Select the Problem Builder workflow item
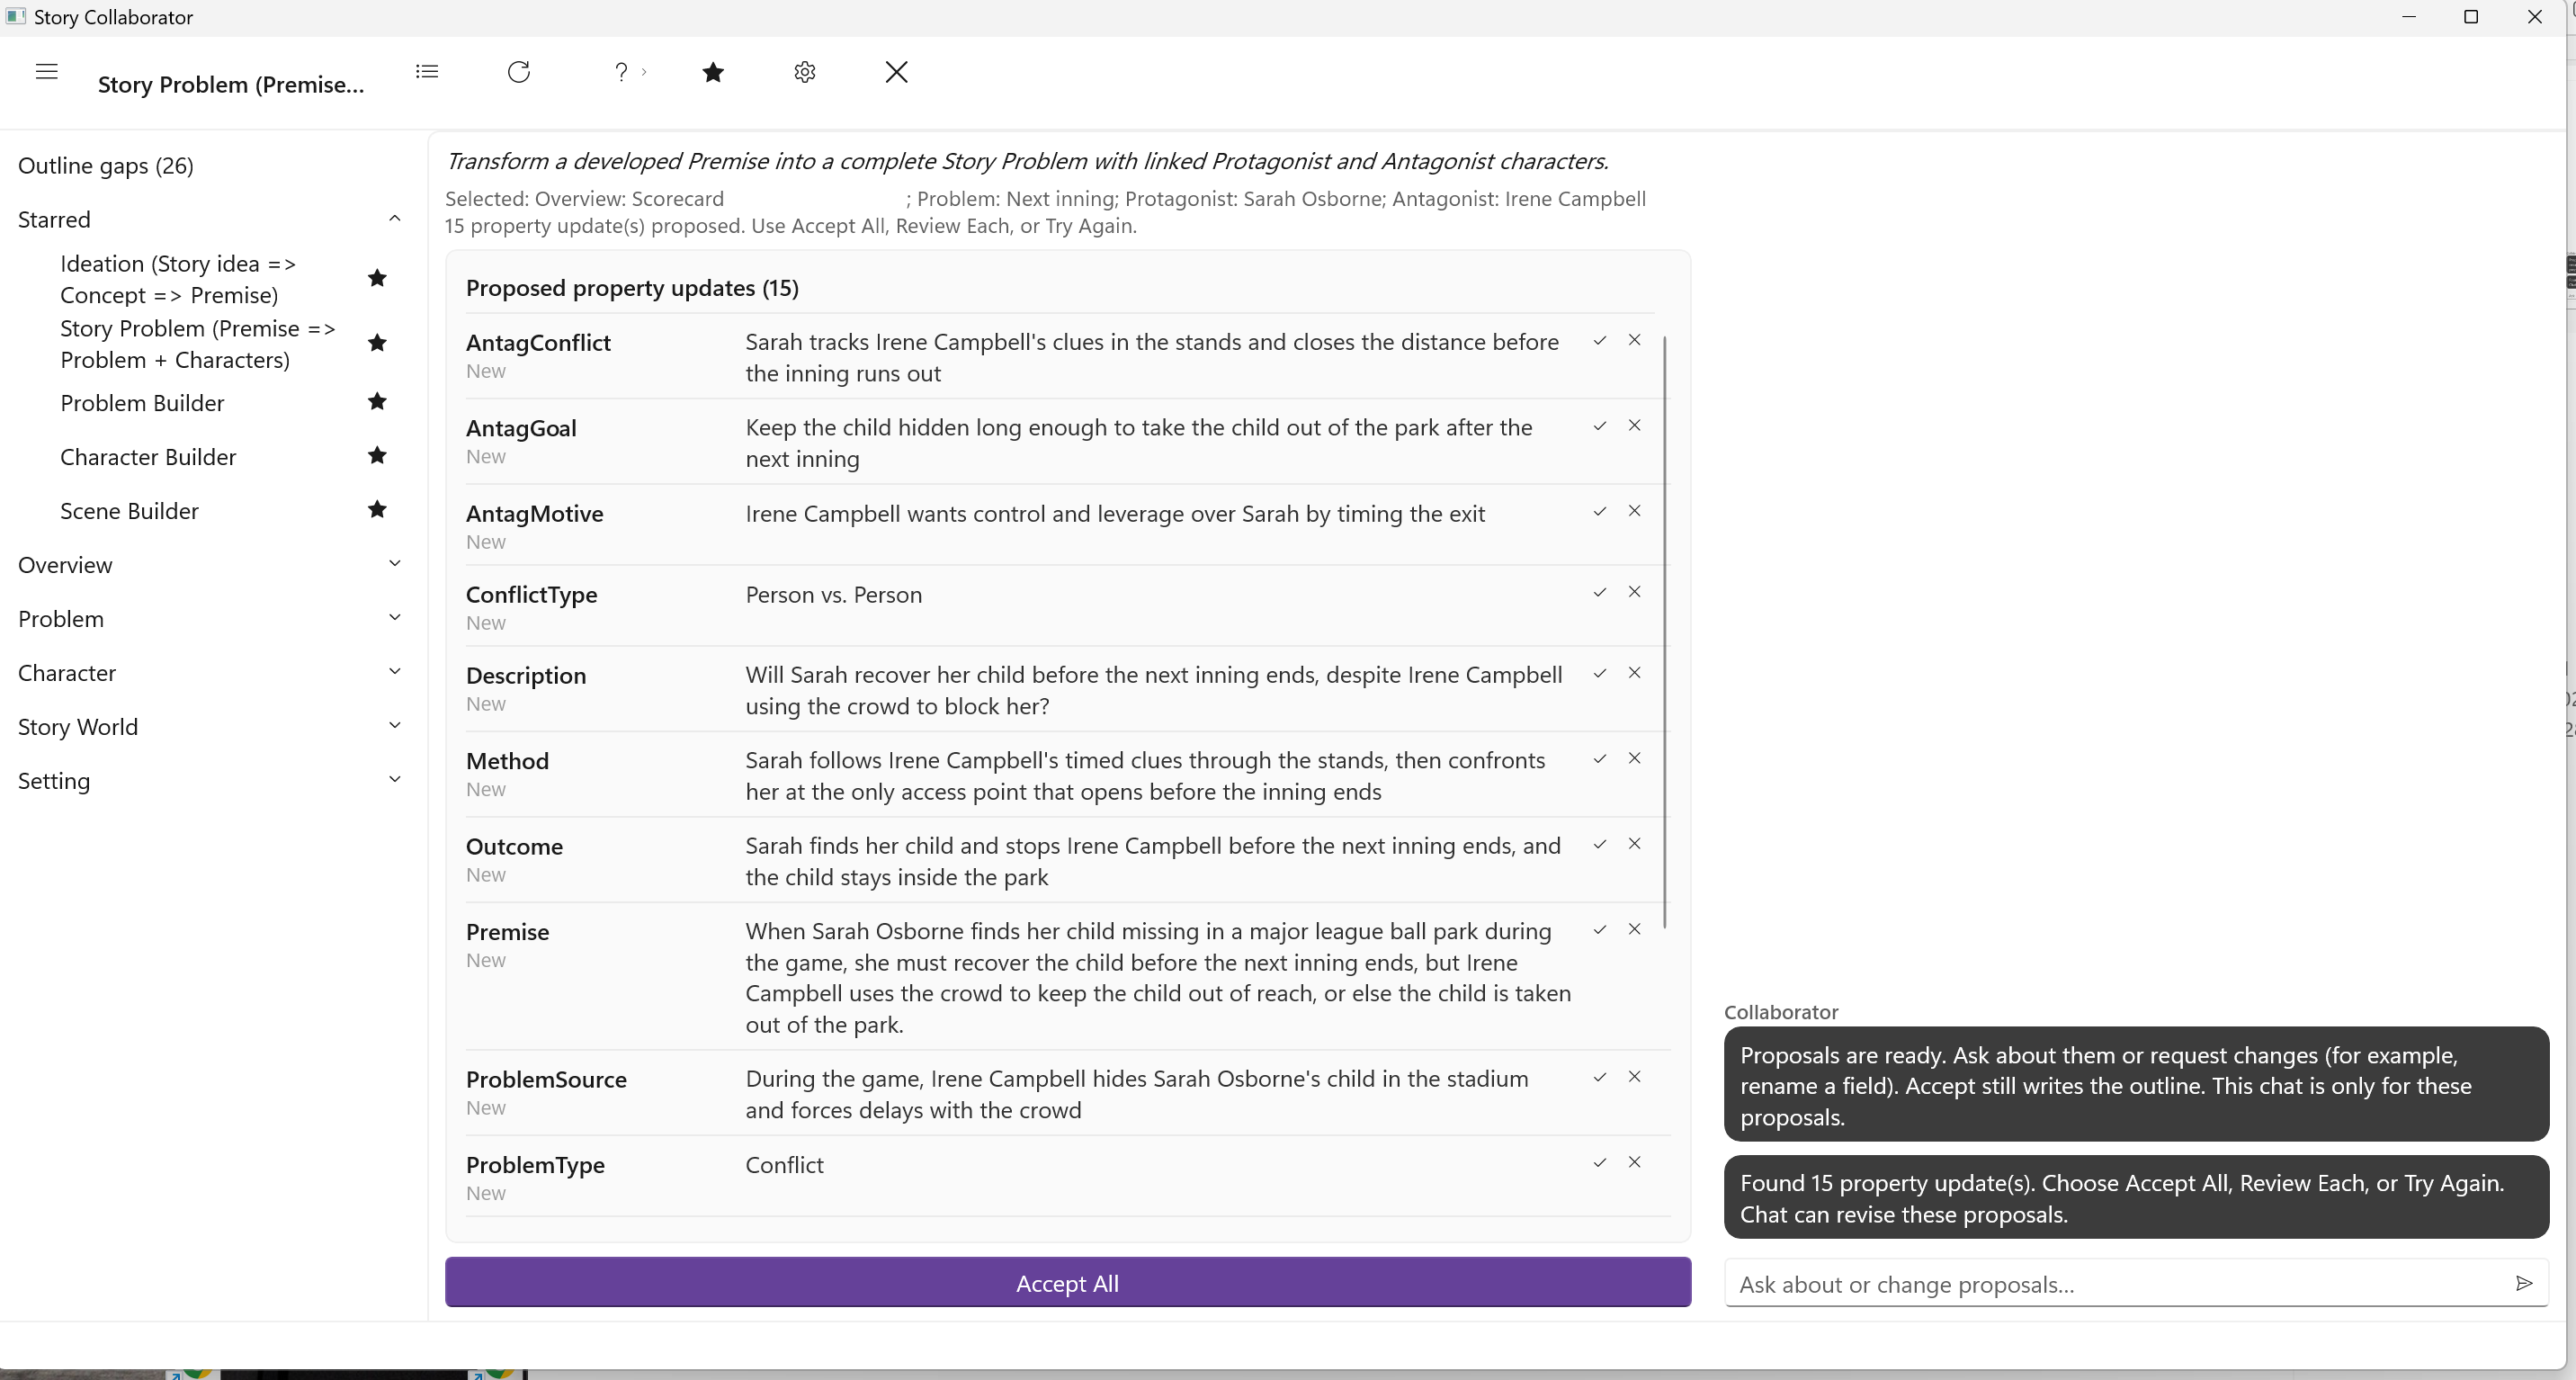This screenshot has width=2576, height=1380. coord(142,403)
